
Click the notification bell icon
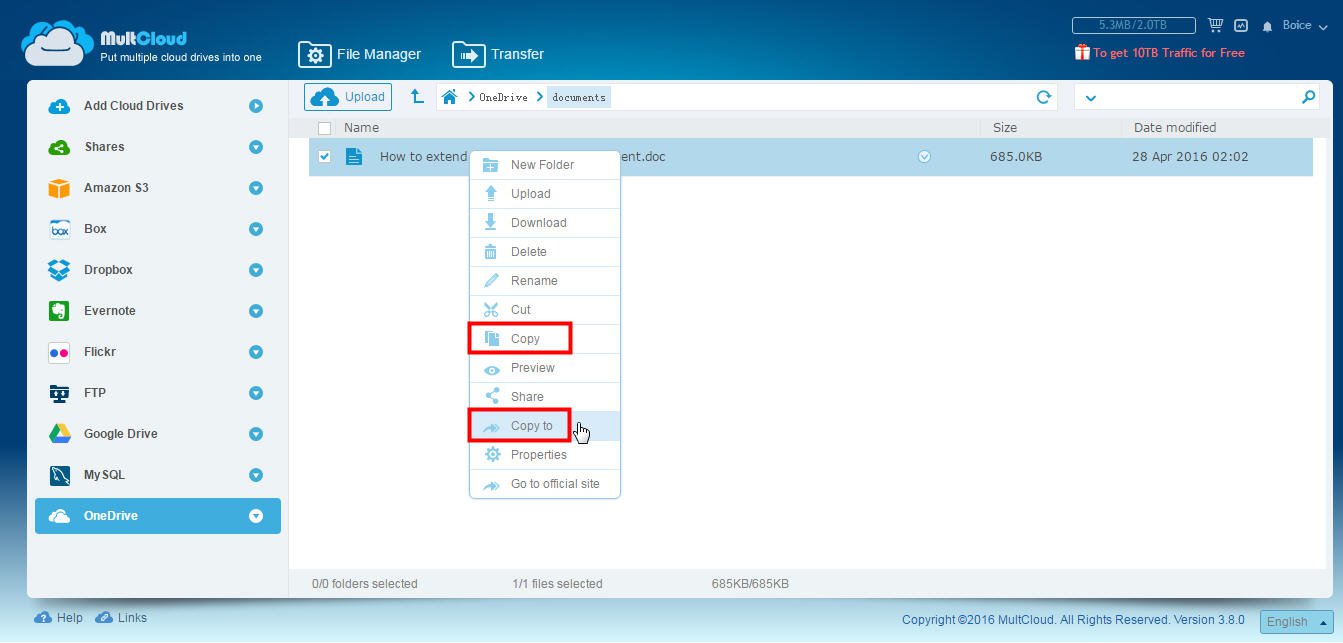click(x=1267, y=26)
